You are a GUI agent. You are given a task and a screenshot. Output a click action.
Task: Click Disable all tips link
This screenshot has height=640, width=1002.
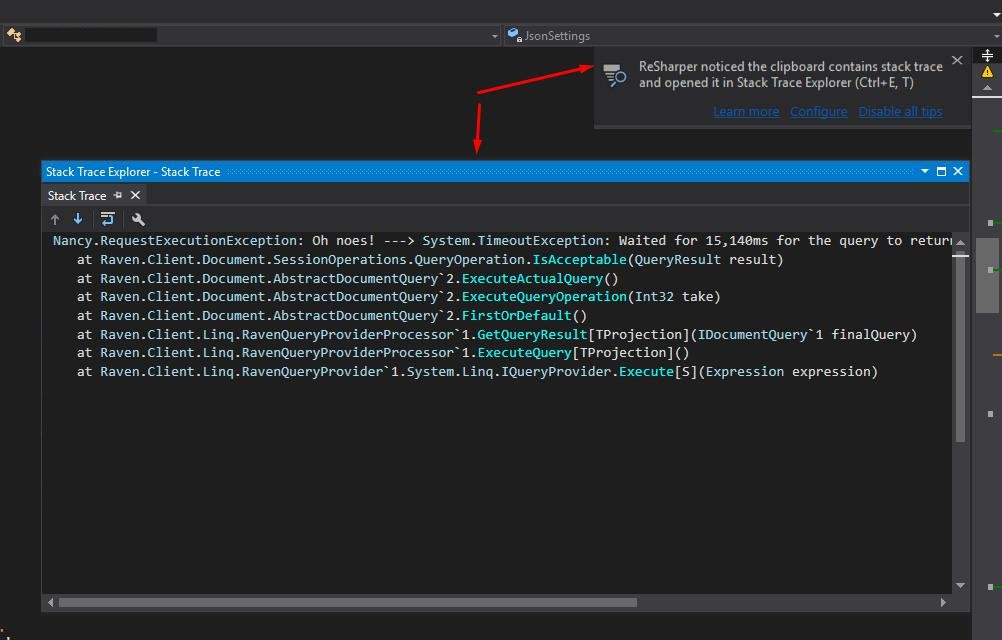click(x=900, y=112)
